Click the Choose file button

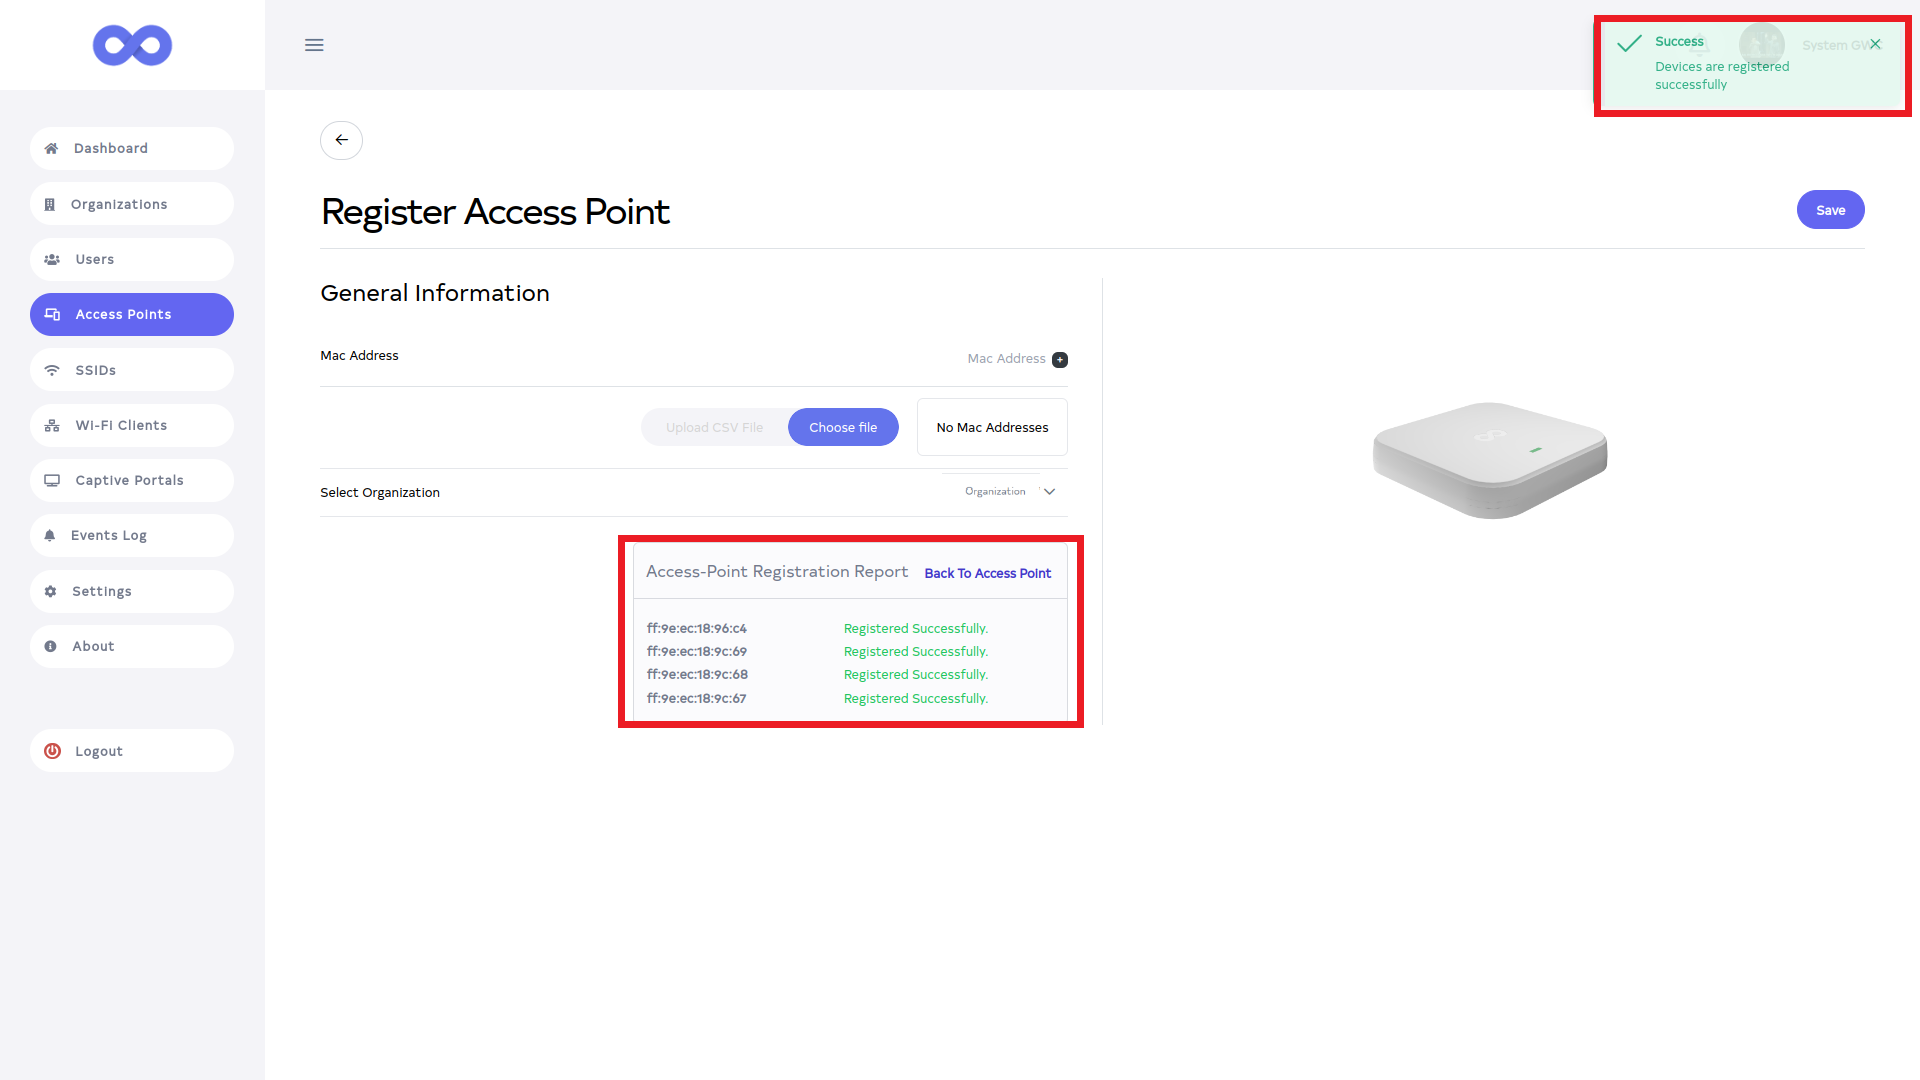tap(843, 427)
